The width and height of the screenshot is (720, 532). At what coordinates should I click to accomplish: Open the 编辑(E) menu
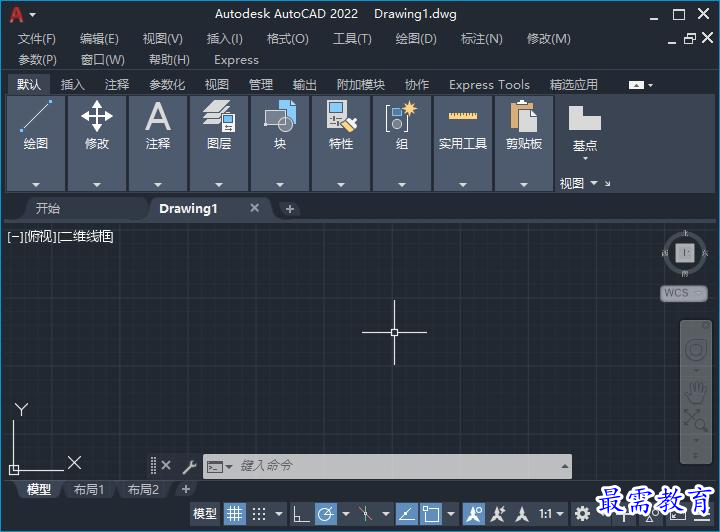99,39
